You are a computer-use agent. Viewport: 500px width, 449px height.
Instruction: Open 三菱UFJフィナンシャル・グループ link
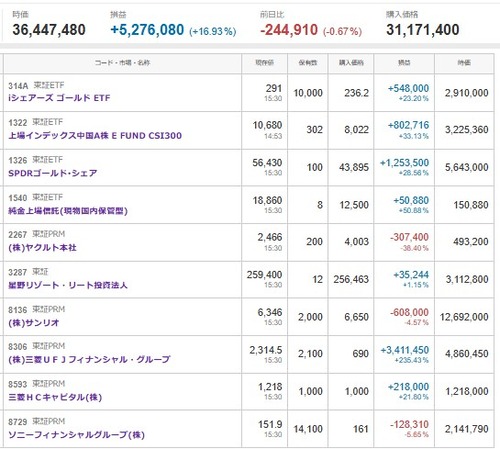89,360
